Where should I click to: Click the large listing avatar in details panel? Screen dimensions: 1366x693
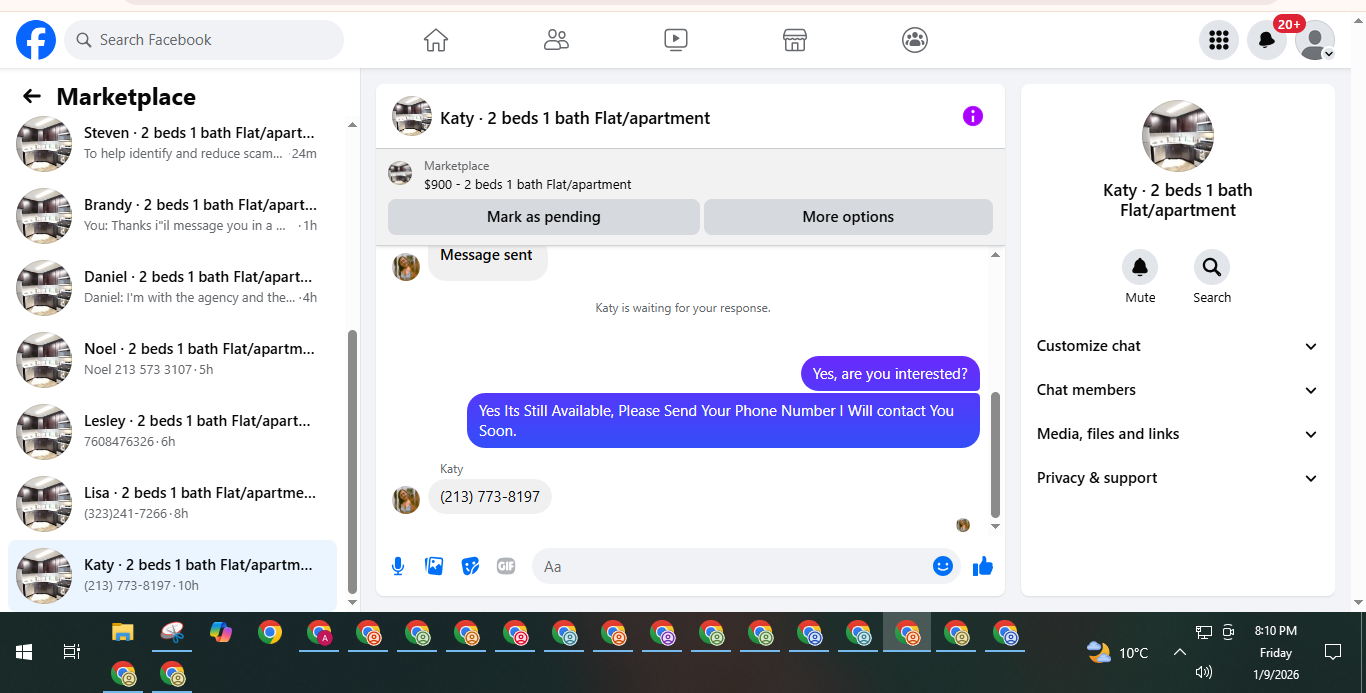[x=1178, y=136]
